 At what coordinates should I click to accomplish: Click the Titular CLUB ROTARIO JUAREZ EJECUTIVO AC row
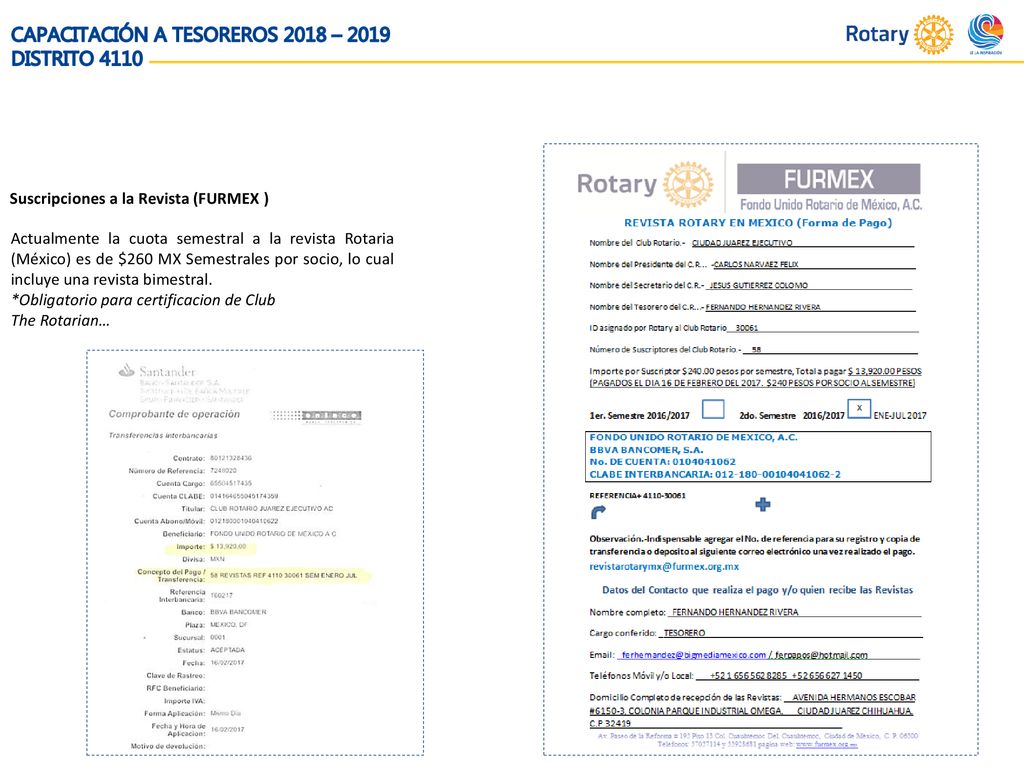(x=257, y=508)
